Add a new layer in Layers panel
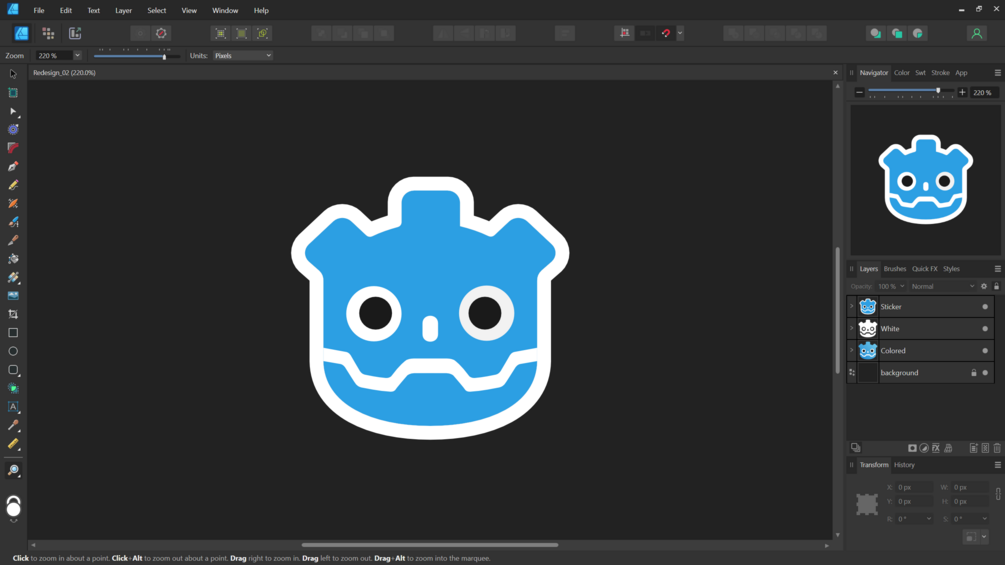The height and width of the screenshot is (565, 1005). point(973,448)
